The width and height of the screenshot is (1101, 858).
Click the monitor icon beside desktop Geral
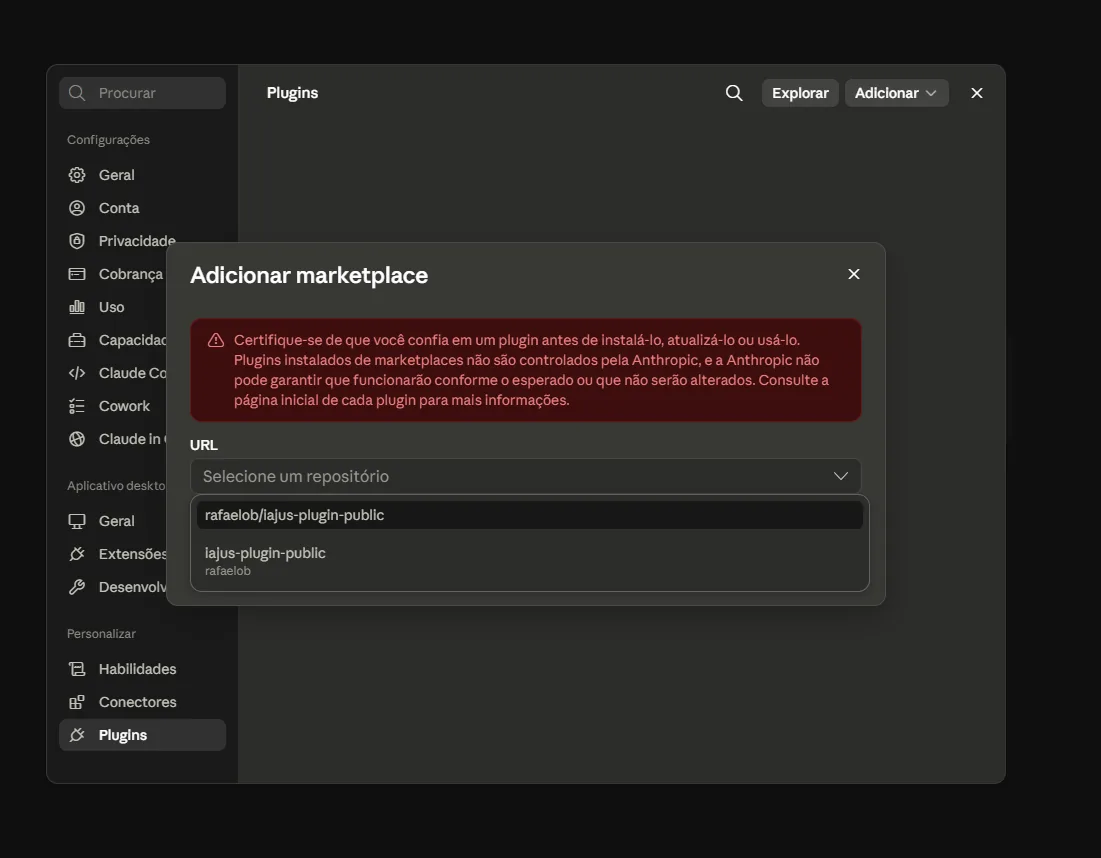point(77,521)
